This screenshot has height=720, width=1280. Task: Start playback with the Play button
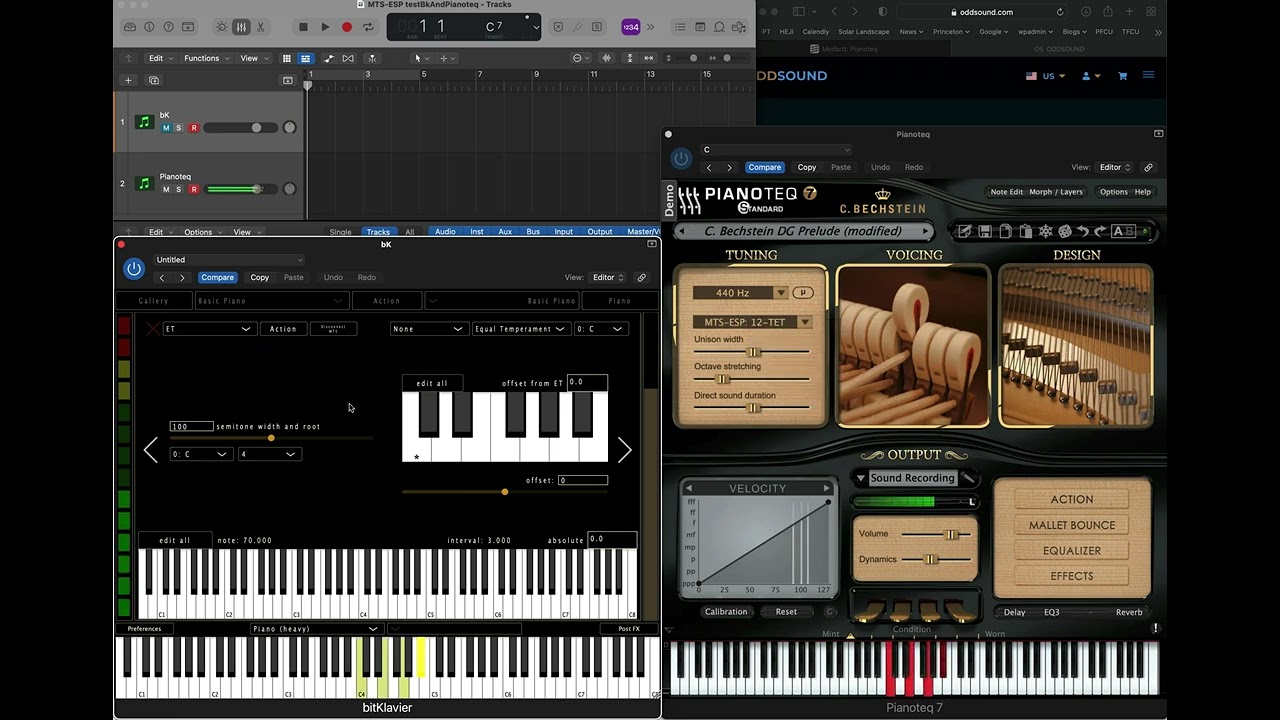(x=325, y=27)
